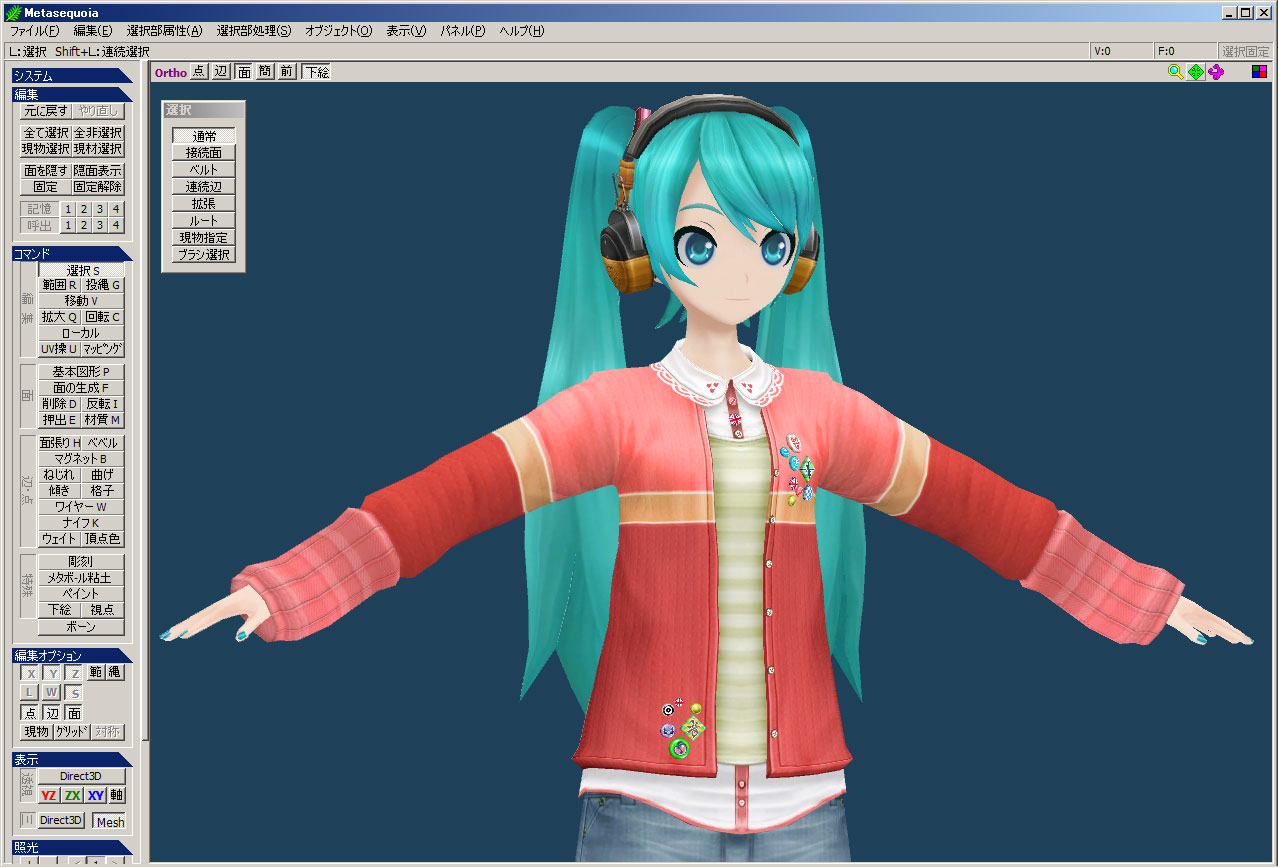The height and width of the screenshot is (868, 1278).
Task: Choose the 材質 M material command
Action: tap(103, 420)
